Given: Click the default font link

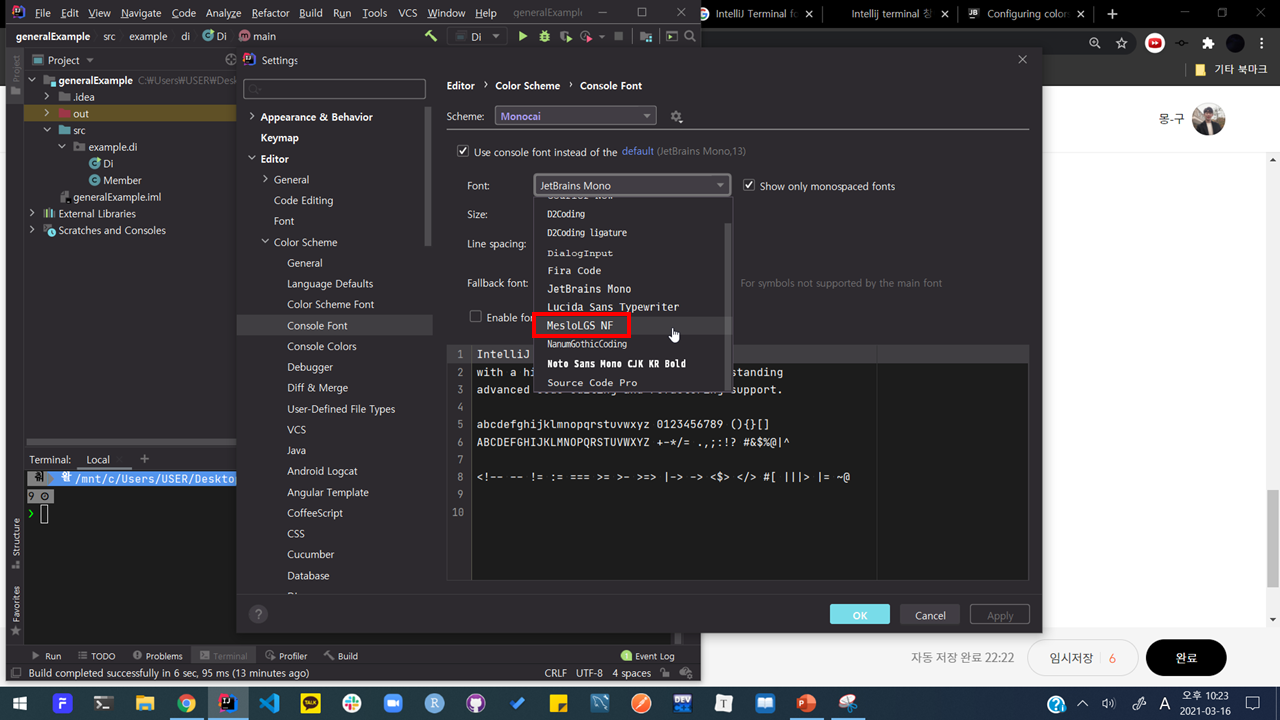Looking at the screenshot, I should coord(637,151).
